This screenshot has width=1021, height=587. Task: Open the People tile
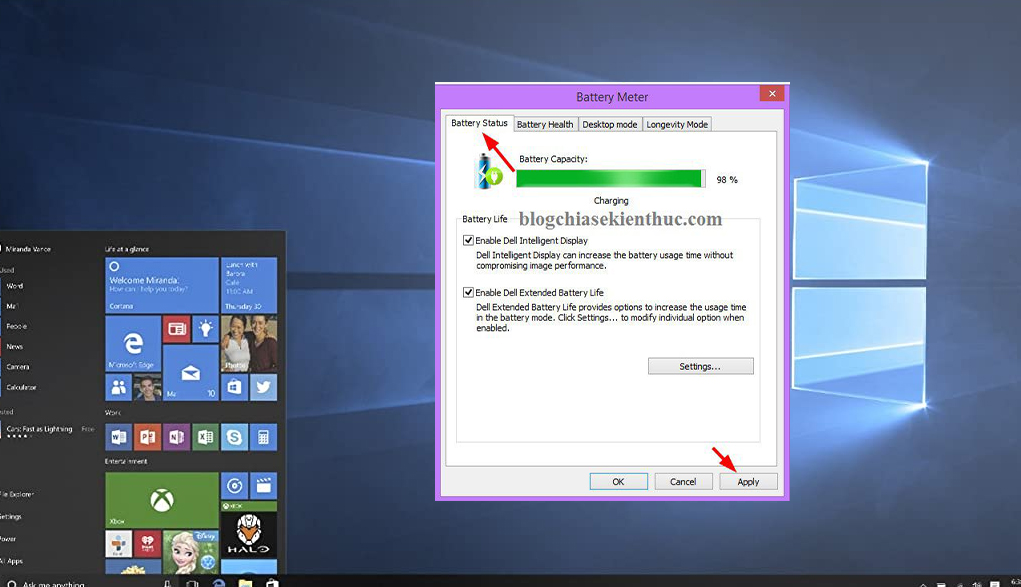[x=119, y=388]
